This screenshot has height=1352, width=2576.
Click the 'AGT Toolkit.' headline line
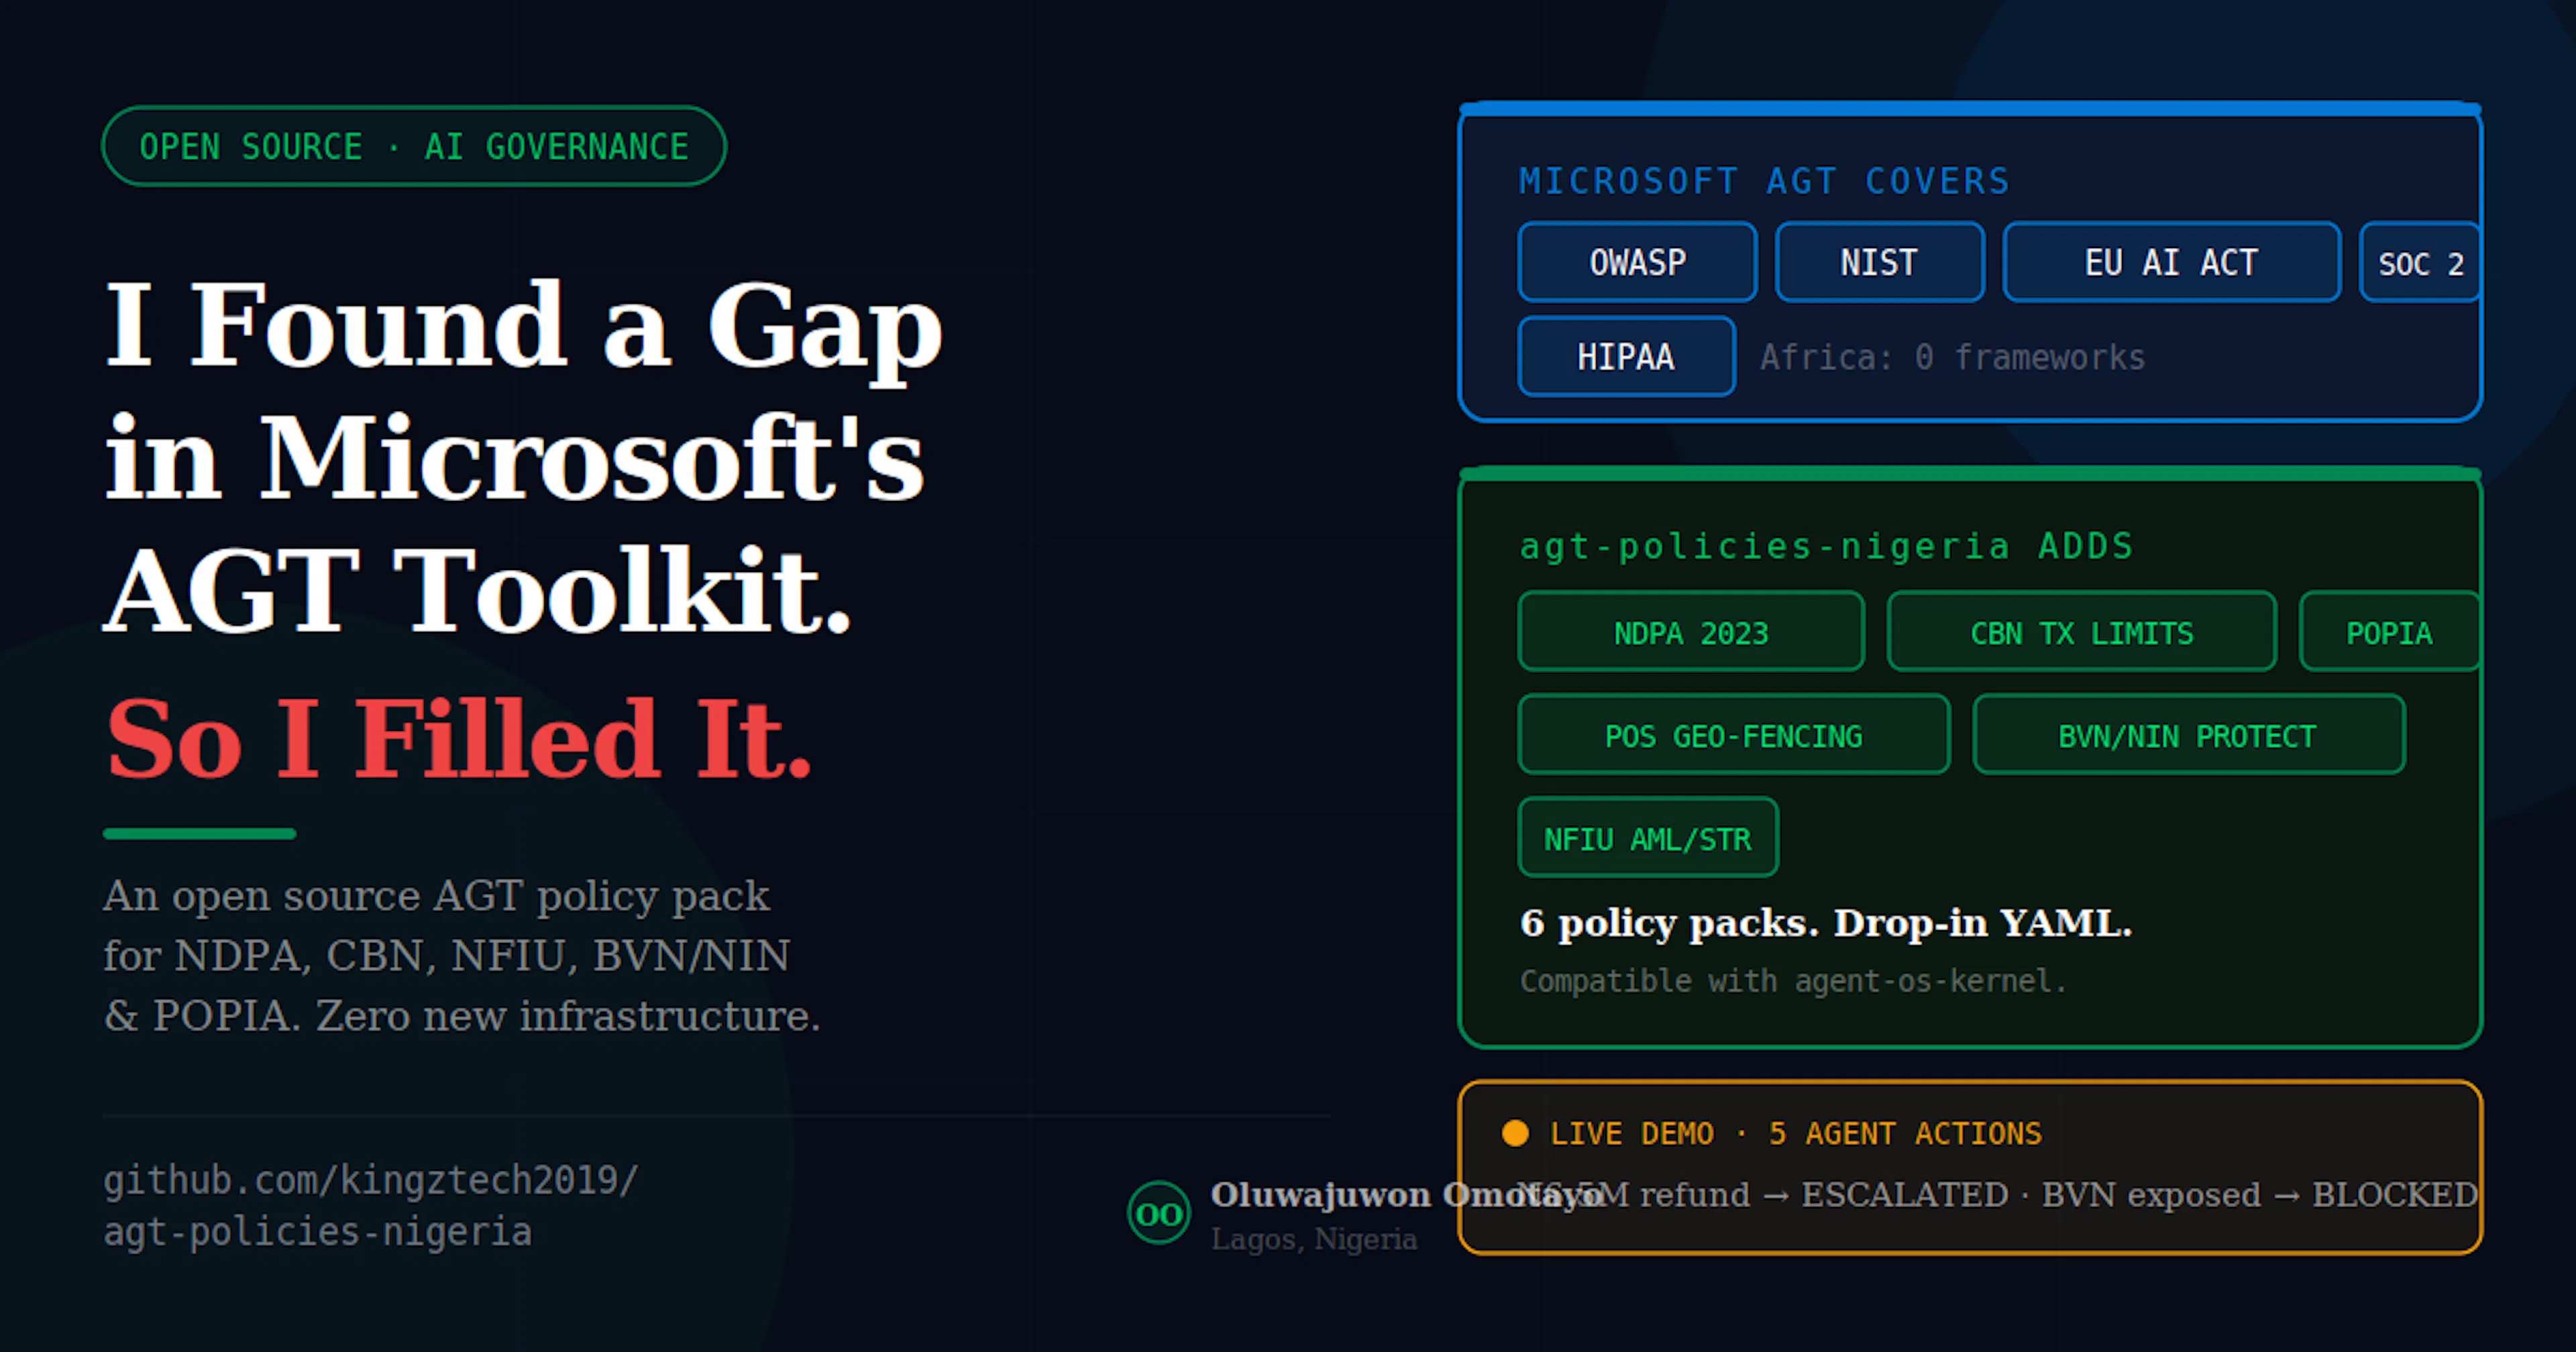[478, 590]
